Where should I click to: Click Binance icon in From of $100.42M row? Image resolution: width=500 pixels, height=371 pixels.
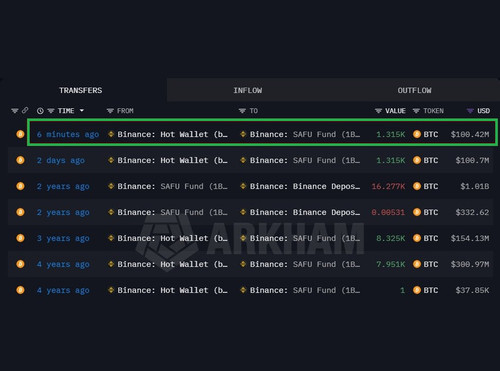point(111,134)
